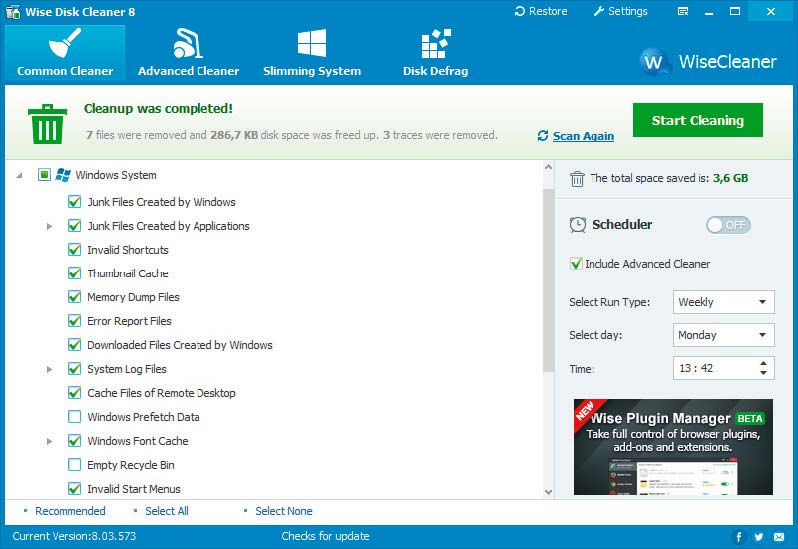The height and width of the screenshot is (549, 798).
Task: Click the Windows System flag icon
Action: click(63, 175)
